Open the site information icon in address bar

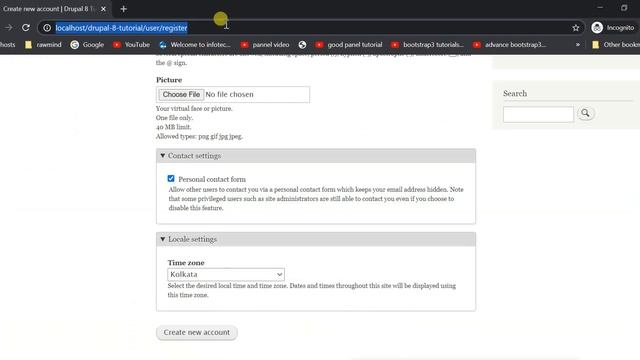coord(47,28)
